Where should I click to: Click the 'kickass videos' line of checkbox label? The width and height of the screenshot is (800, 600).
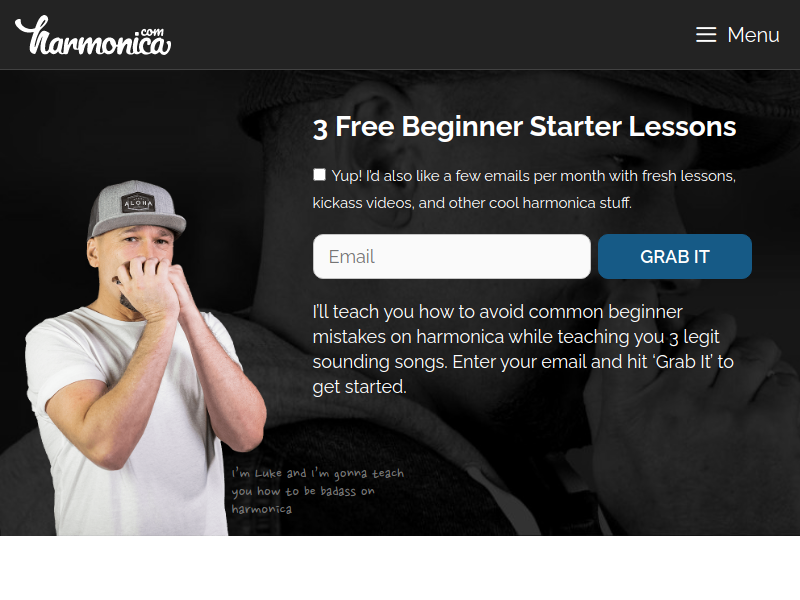pos(472,203)
